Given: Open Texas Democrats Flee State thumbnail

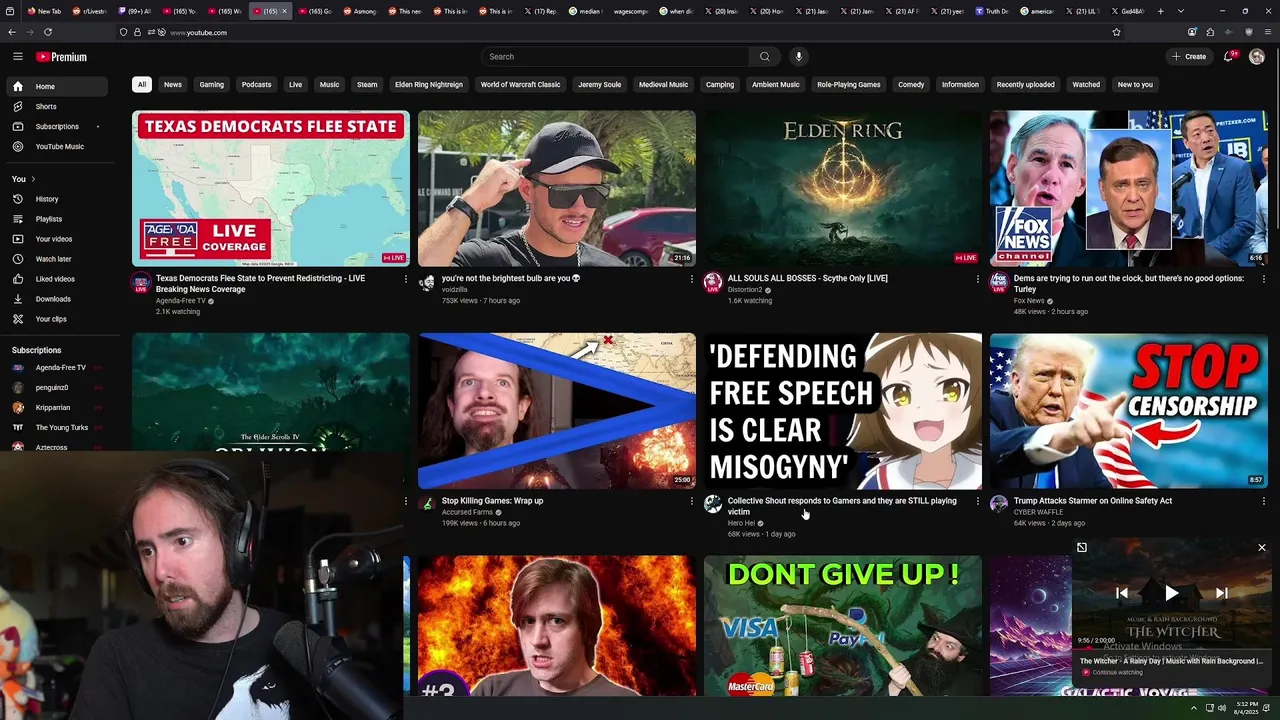Looking at the screenshot, I should 271,188.
